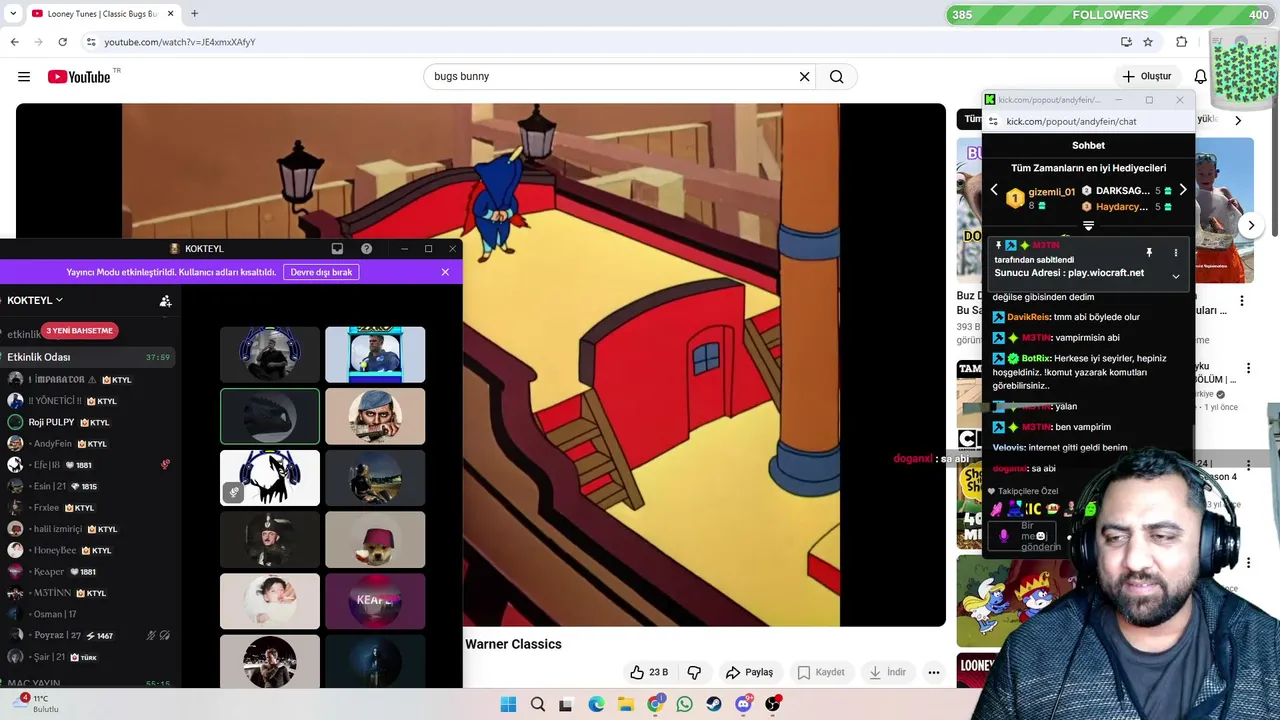Click the green-bordered speaking participant tile
This screenshot has height=720, width=1280.
click(x=270, y=416)
